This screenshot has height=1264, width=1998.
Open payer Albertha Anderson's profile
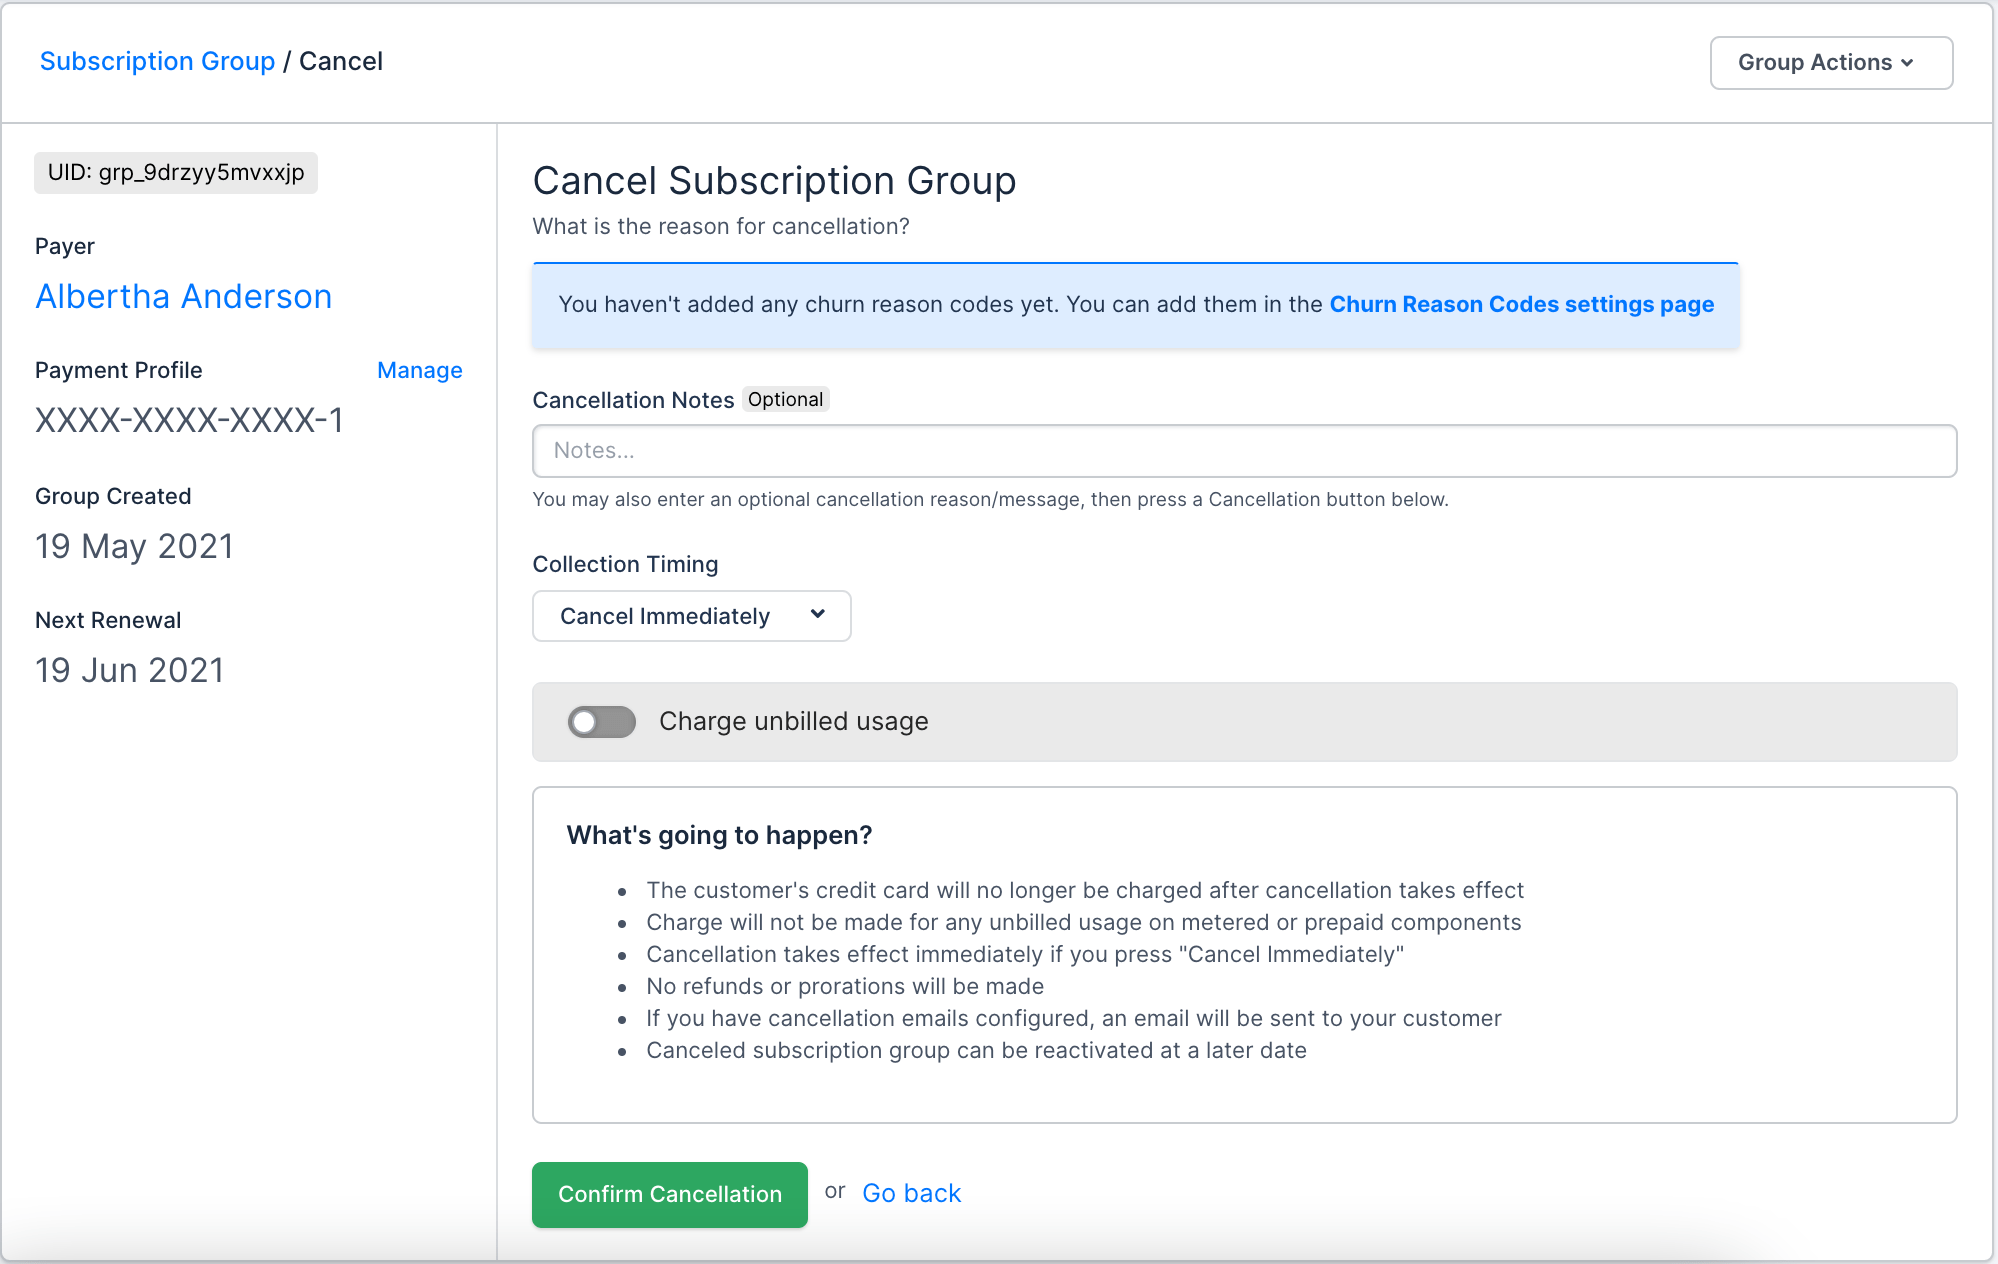tap(183, 297)
